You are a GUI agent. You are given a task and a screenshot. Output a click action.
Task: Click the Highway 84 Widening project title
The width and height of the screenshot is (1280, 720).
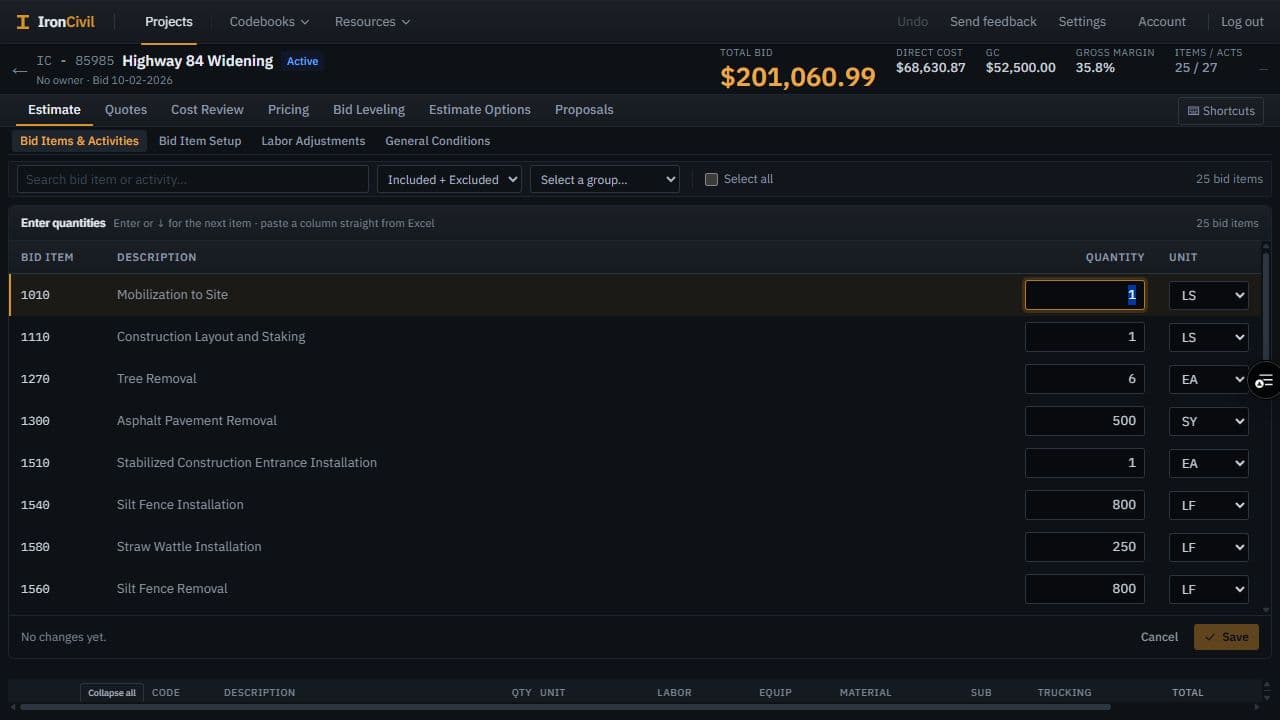coord(198,61)
